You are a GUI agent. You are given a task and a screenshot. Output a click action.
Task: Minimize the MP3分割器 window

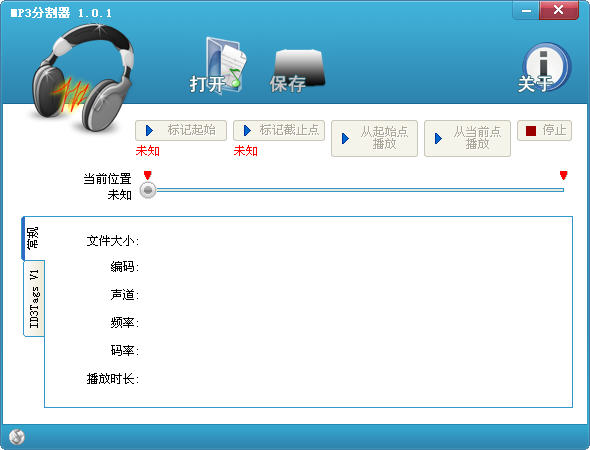[x=526, y=11]
